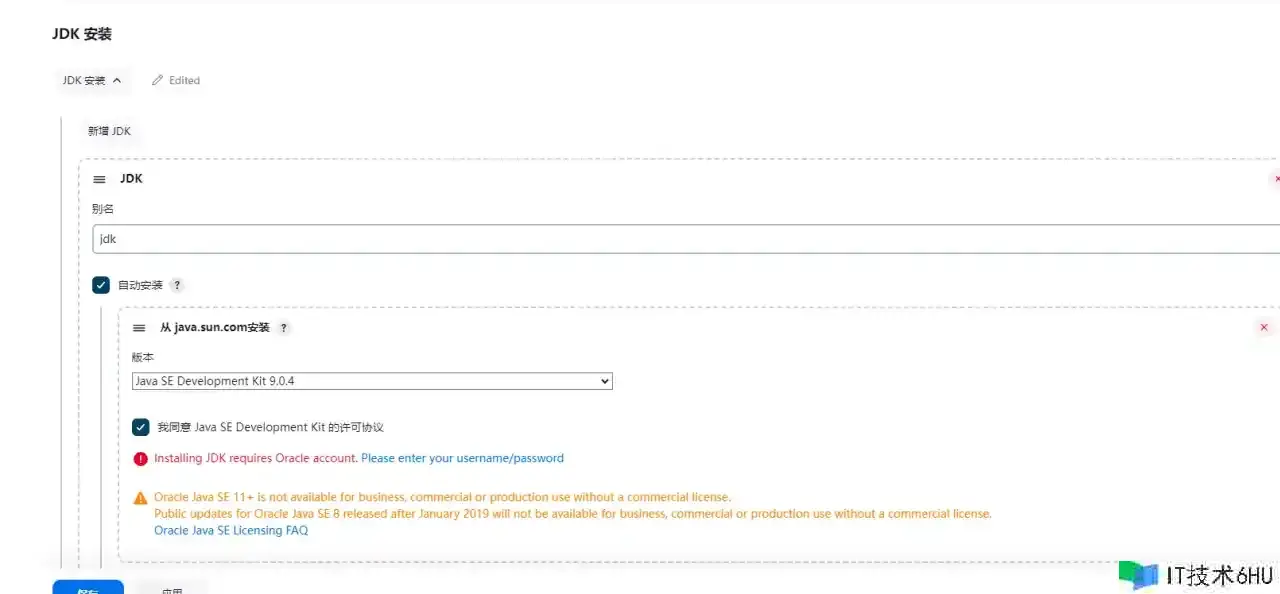Screen dimensions: 1280x594
Task: Delete the java.sun.com installer with red X
Action: (x=1263, y=328)
